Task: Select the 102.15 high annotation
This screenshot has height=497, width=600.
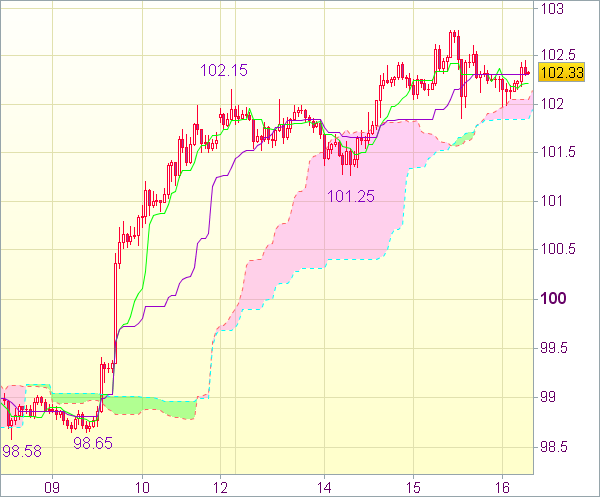Action: coord(224,70)
